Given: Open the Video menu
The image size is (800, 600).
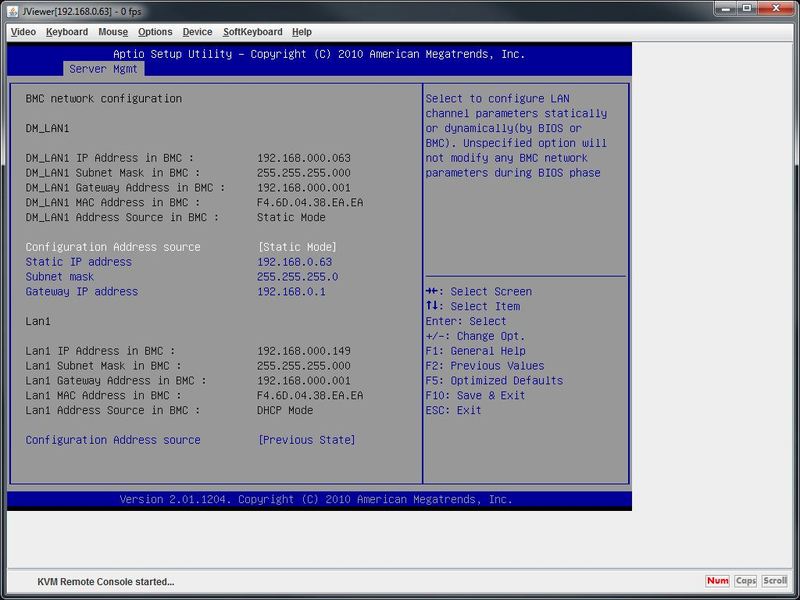Looking at the screenshot, I should (23, 32).
